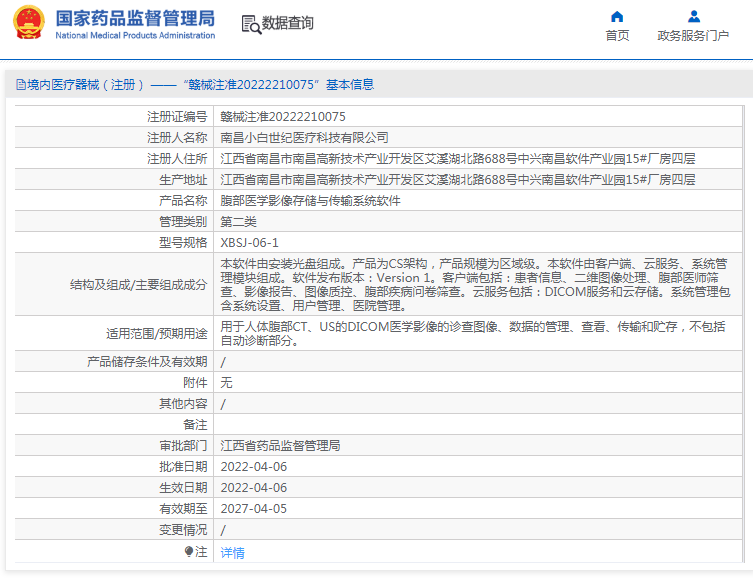Go to 首页 link

click(x=617, y=36)
